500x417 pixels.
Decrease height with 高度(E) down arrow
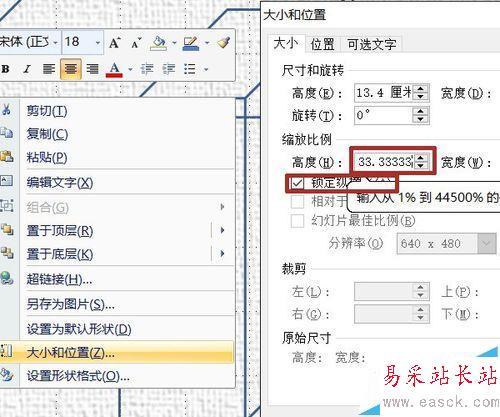pyautogui.click(x=421, y=97)
